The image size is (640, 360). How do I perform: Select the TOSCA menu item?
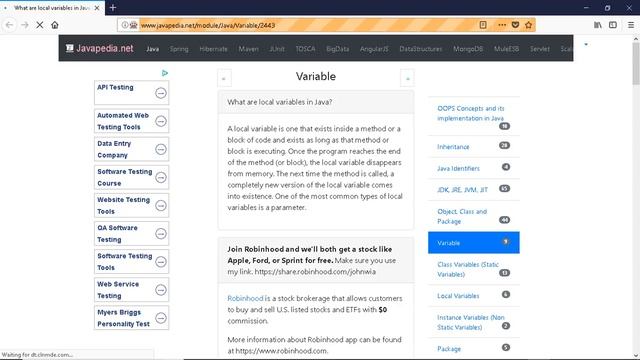(305, 49)
